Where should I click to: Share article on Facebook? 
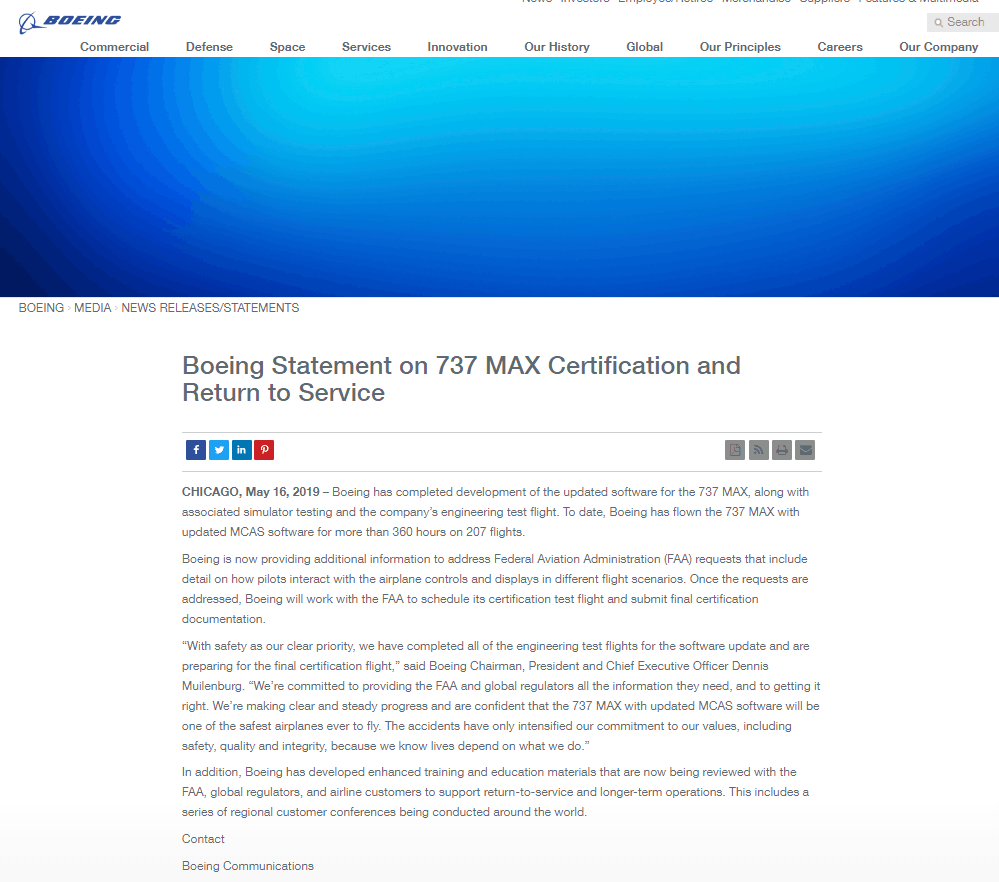(196, 450)
